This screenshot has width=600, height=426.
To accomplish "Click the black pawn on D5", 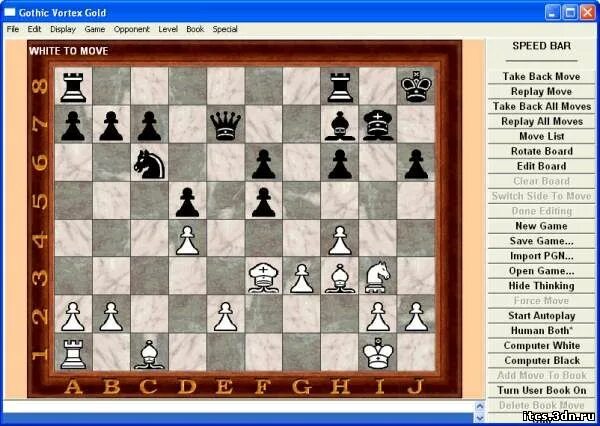I will [x=187, y=202].
